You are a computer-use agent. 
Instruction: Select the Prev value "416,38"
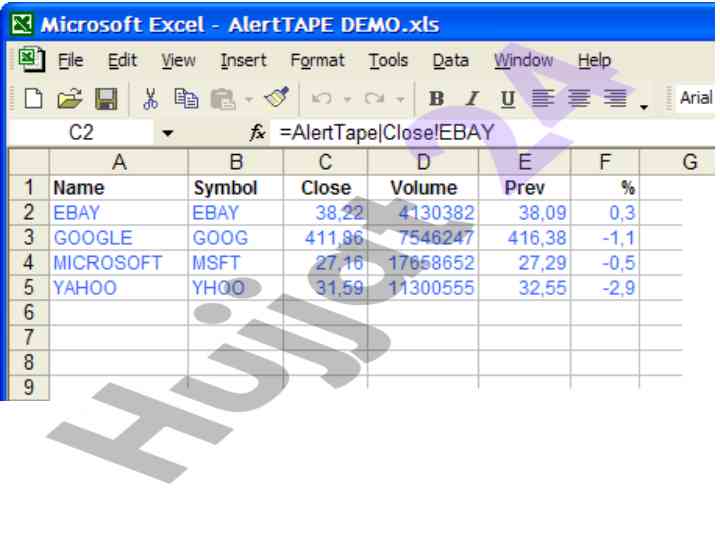point(524,237)
